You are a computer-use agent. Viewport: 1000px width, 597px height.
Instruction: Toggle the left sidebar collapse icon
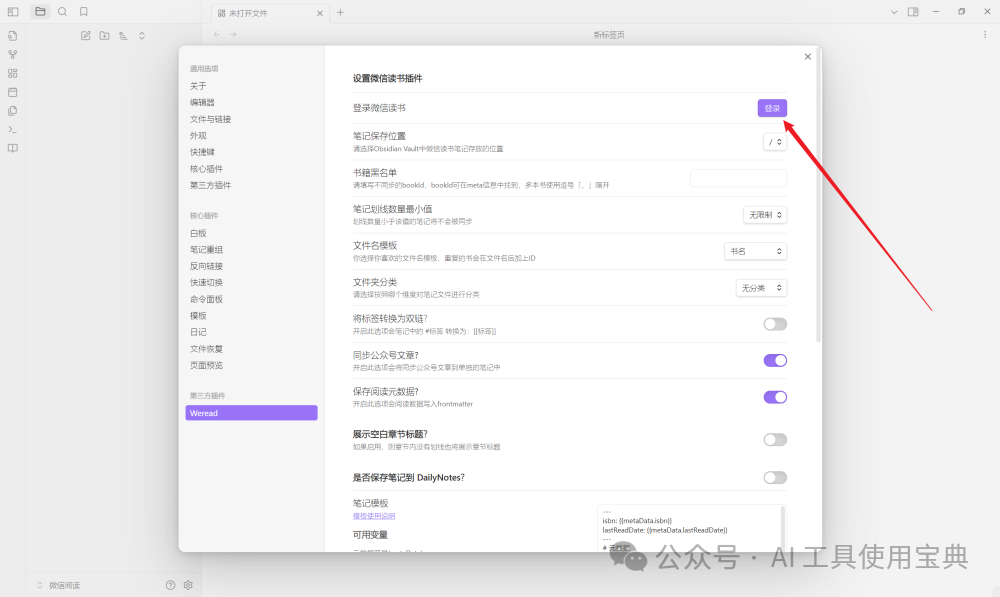point(13,11)
